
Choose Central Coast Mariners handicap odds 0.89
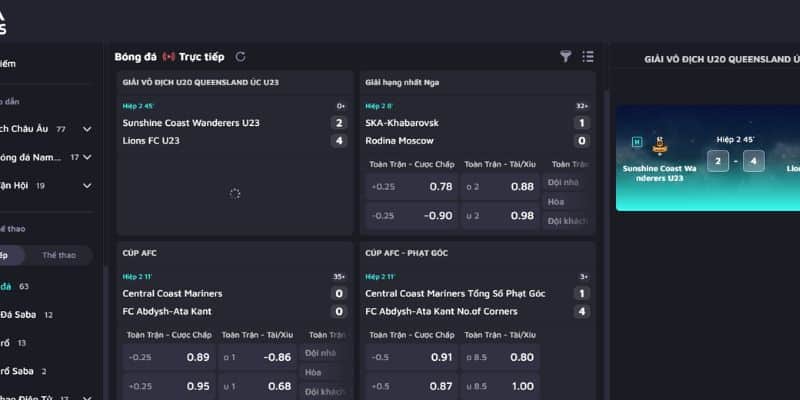[167, 357]
